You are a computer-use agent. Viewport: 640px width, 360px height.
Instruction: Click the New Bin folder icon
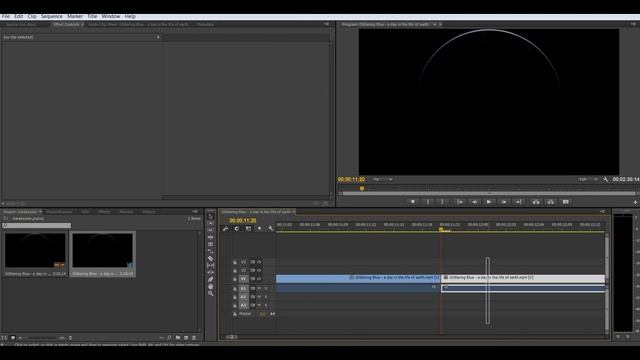click(x=178, y=338)
